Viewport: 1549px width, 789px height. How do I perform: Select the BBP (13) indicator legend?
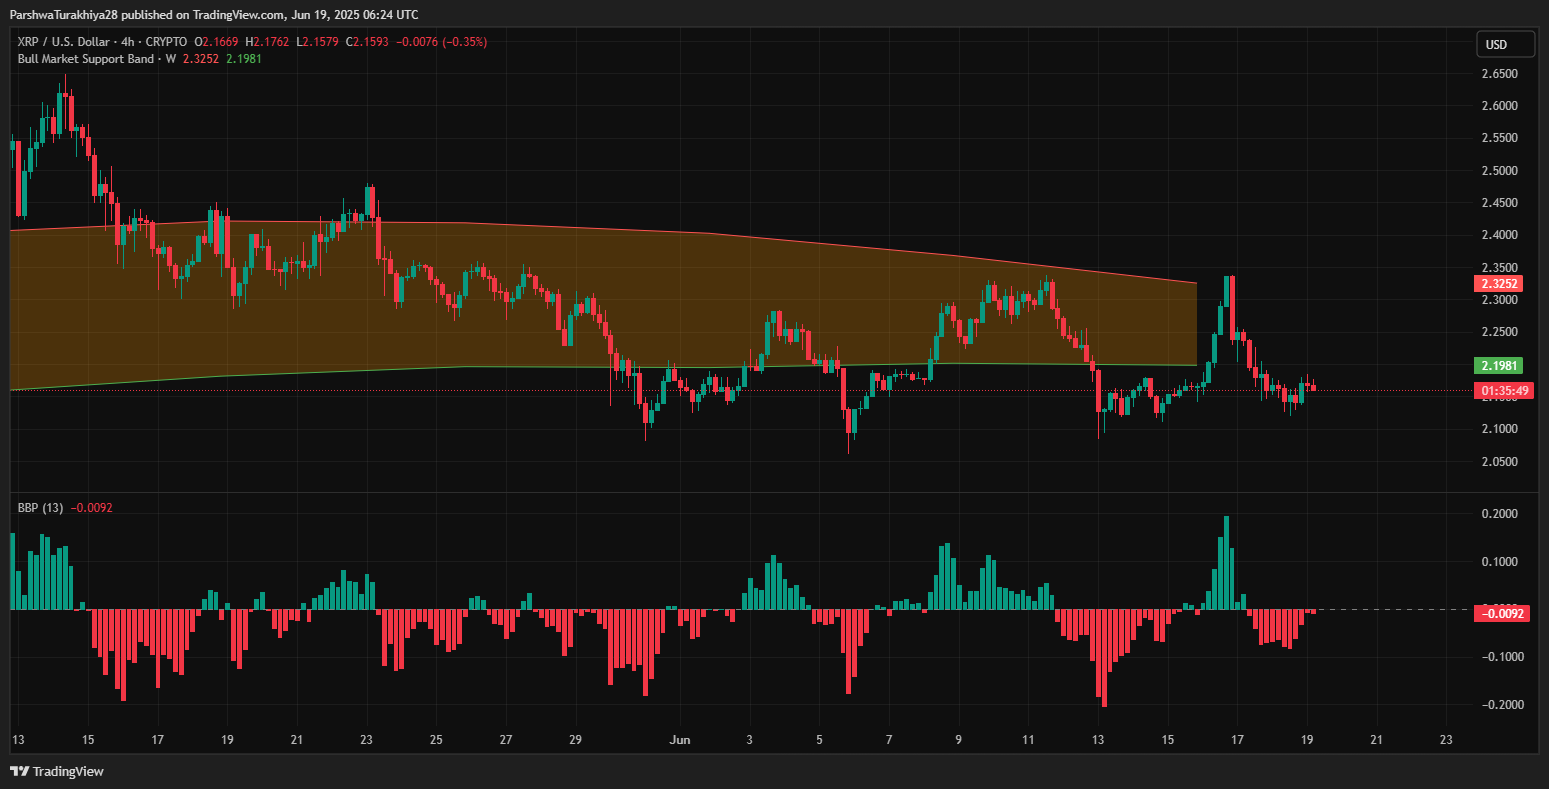tap(40, 508)
